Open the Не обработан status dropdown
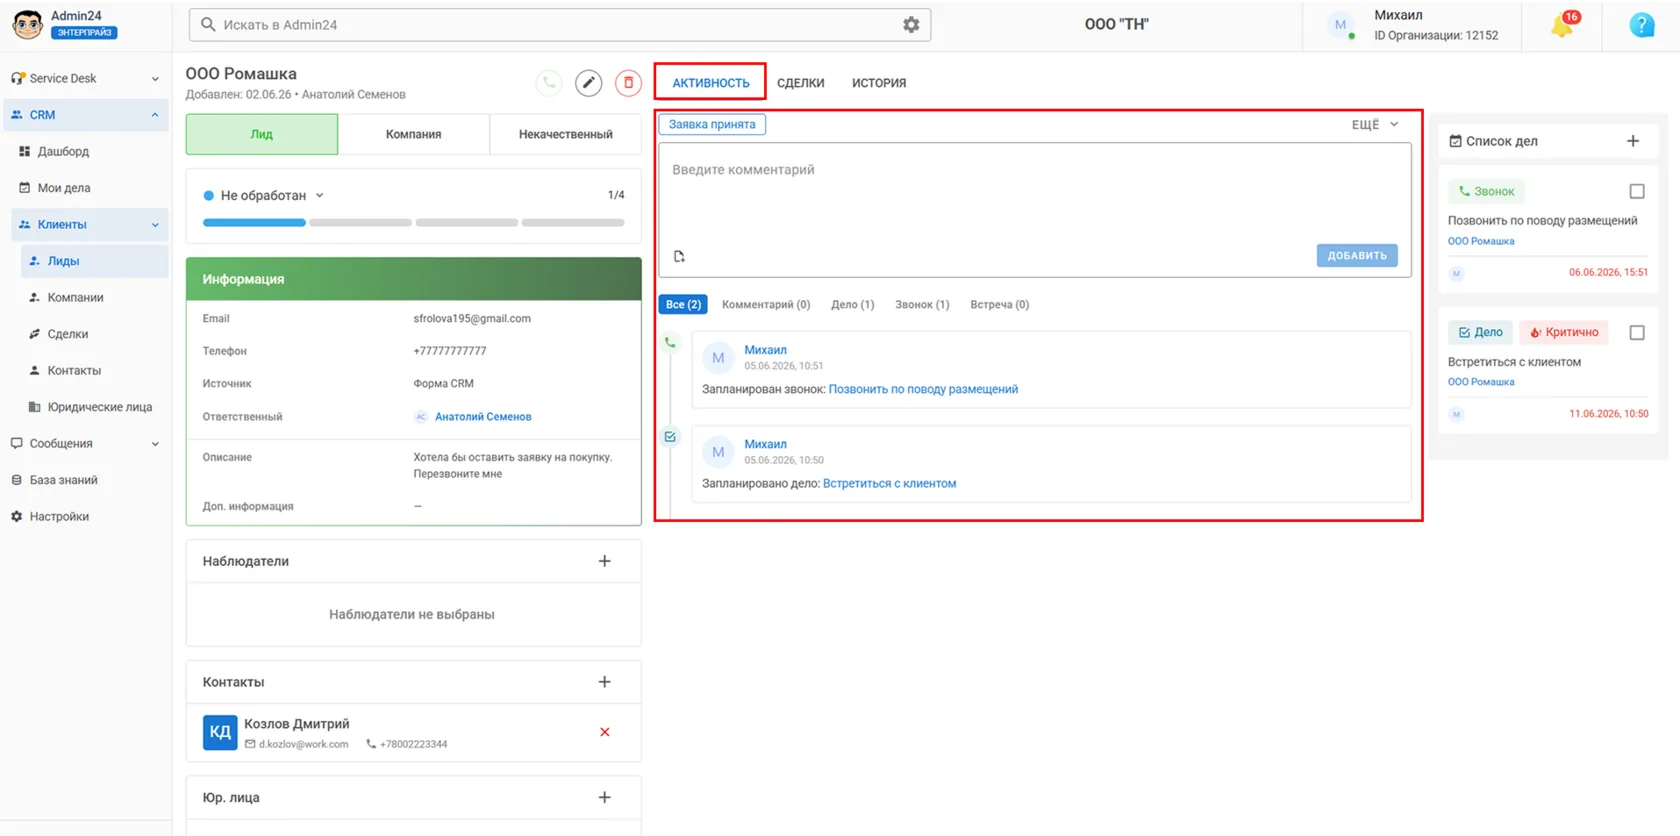Viewport: 1680px width, 836px height. 264,196
